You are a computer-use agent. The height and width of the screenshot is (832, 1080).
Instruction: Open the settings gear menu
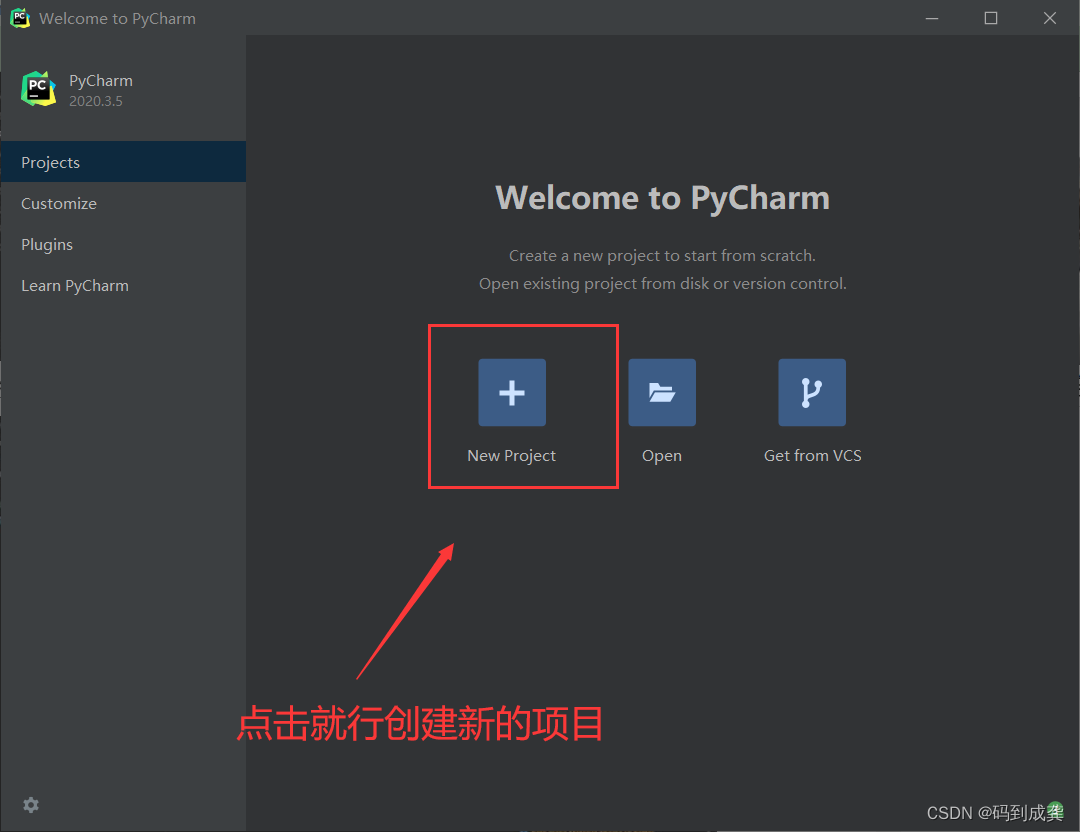pyautogui.click(x=31, y=805)
